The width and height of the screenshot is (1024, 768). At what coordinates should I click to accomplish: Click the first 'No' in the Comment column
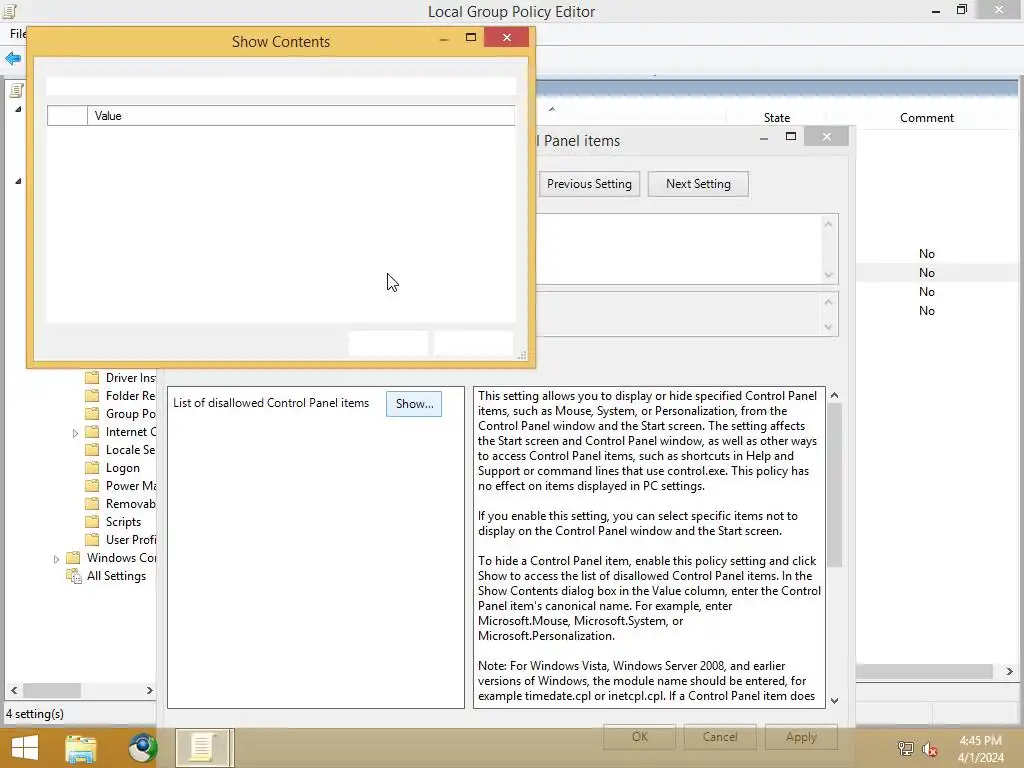pyautogui.click(x=926, y=254)
